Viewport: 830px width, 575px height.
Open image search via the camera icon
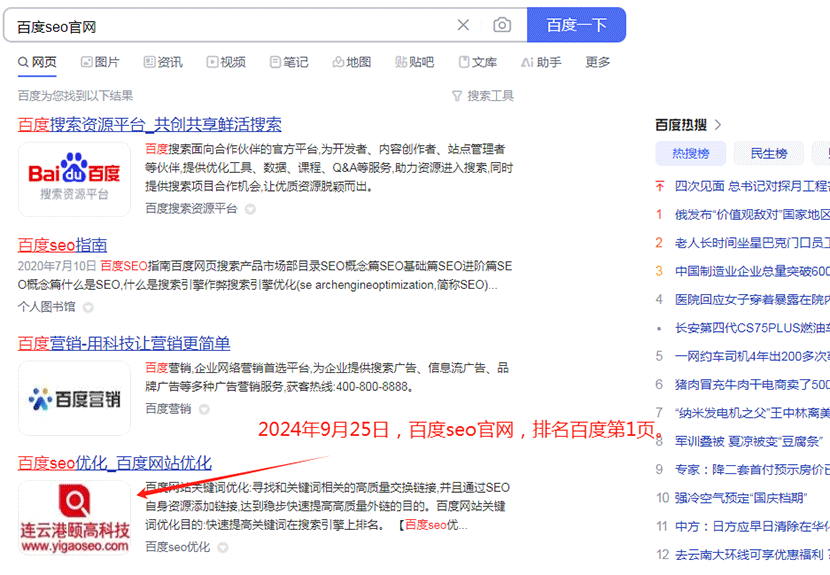pos(502,25)
